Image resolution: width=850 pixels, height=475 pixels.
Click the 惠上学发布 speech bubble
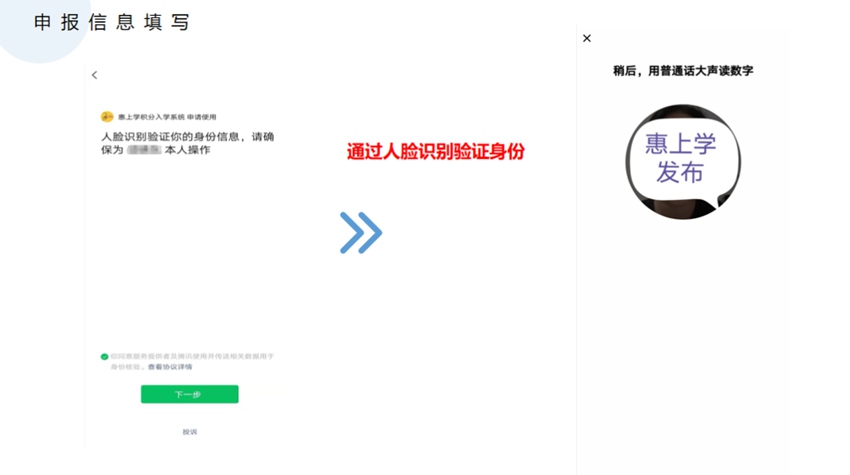(681, 158)
